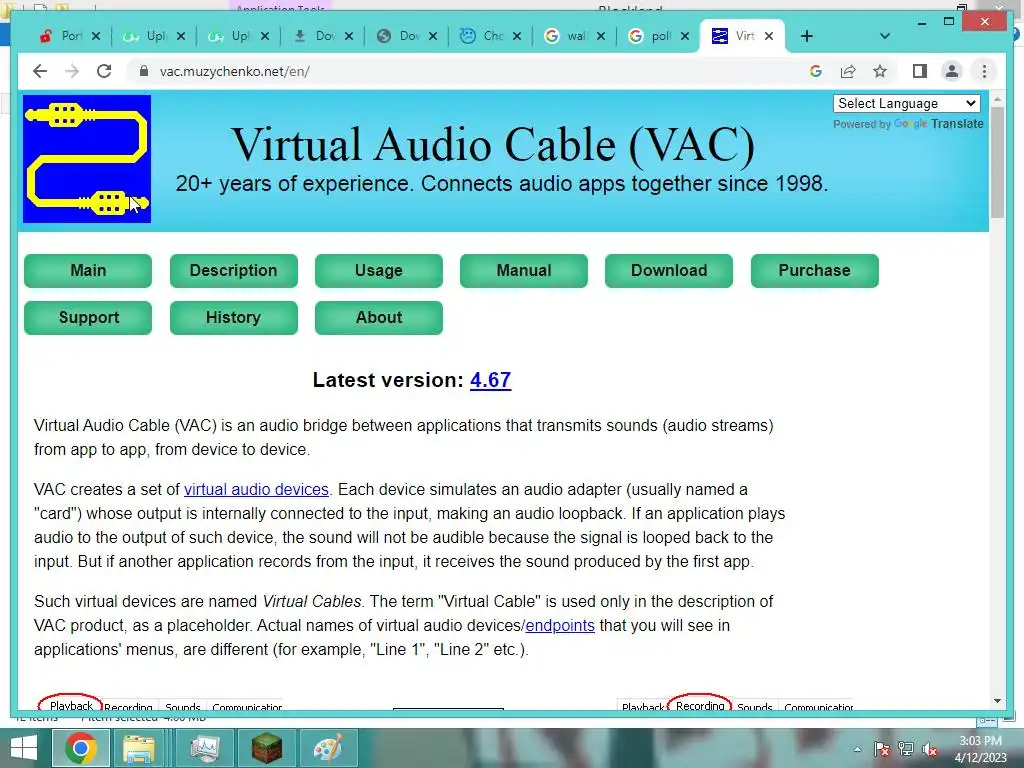1024x768 pixels.
Task: Click the Translate text under language selector
Action: tap(957, 124)
